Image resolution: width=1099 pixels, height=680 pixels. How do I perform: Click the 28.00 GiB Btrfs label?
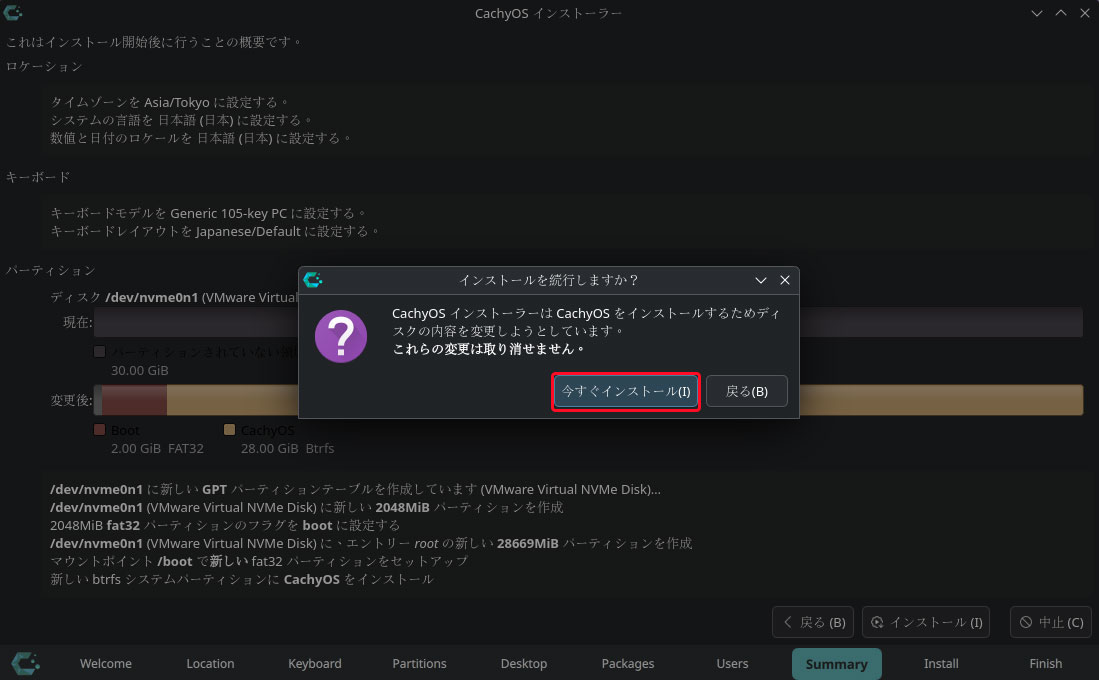click(287, 449)
